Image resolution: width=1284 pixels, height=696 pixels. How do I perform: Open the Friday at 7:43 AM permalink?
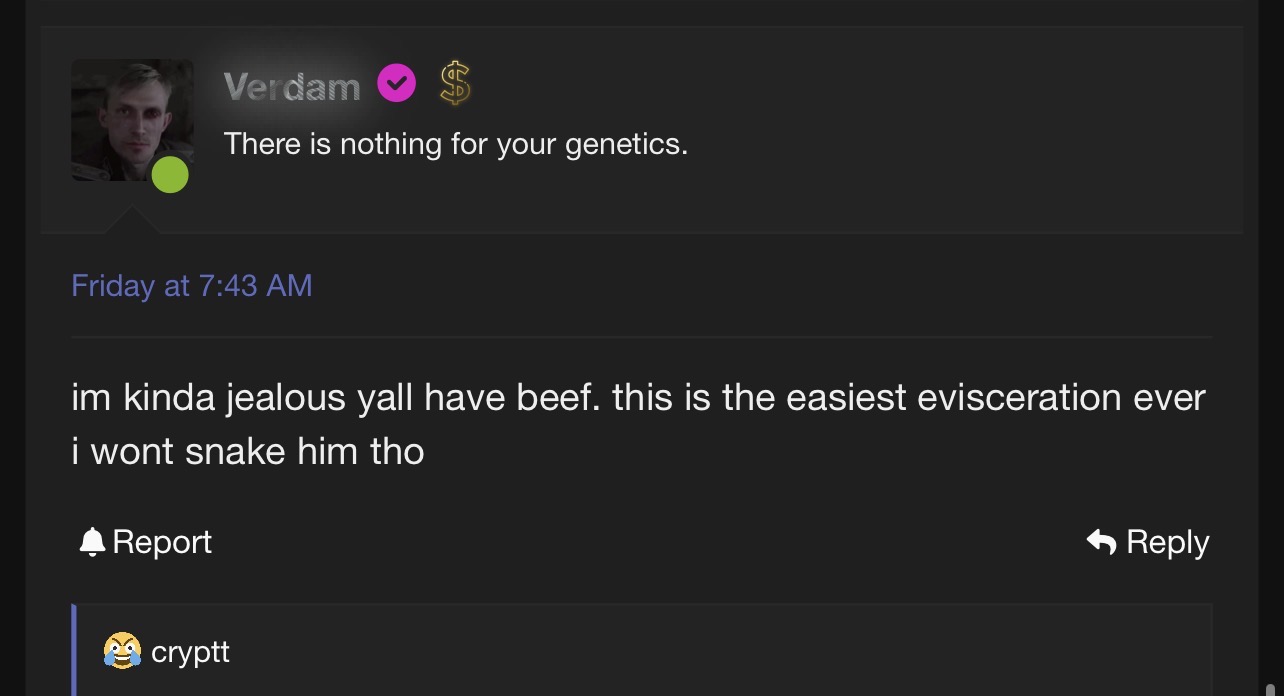click(192, 286)
